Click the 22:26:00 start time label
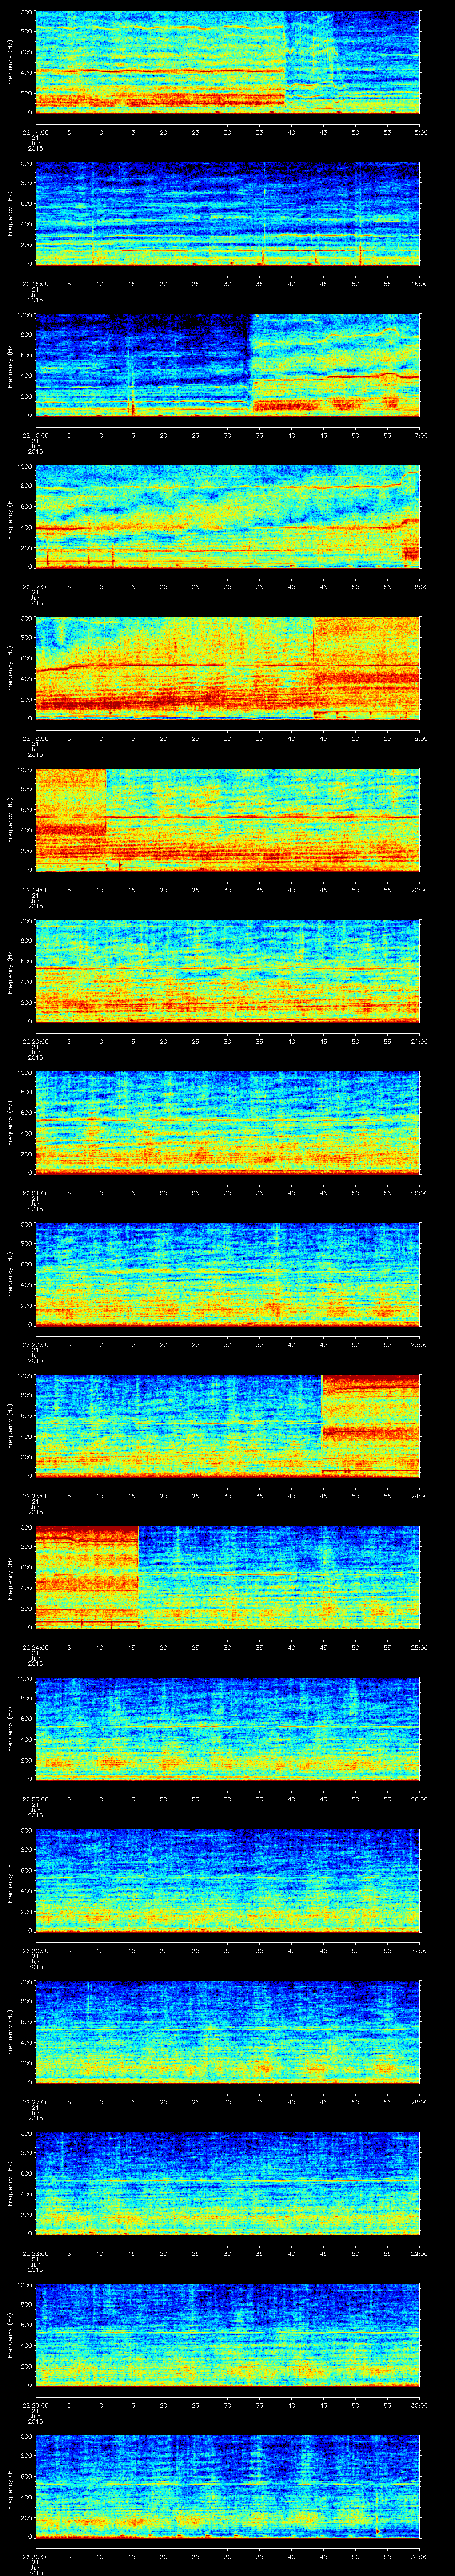The height and width of the screenshot is (2576, 455). pos(36,1950)
